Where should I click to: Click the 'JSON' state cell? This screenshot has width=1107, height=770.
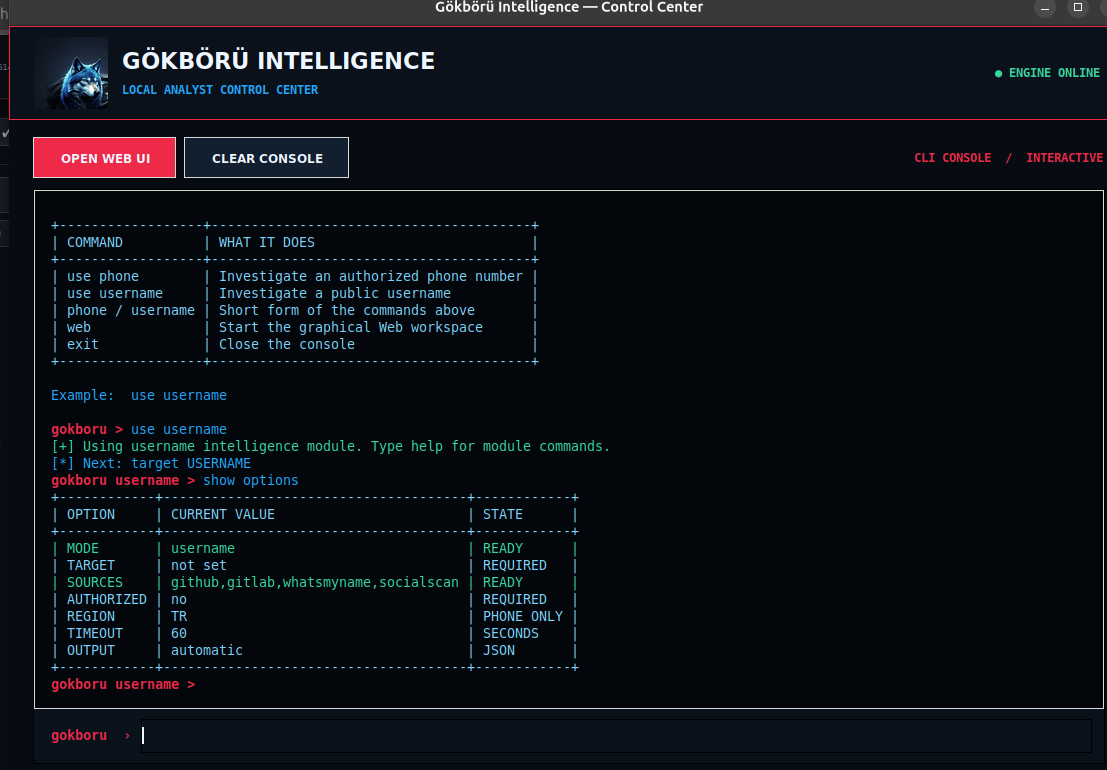point(498,650)
